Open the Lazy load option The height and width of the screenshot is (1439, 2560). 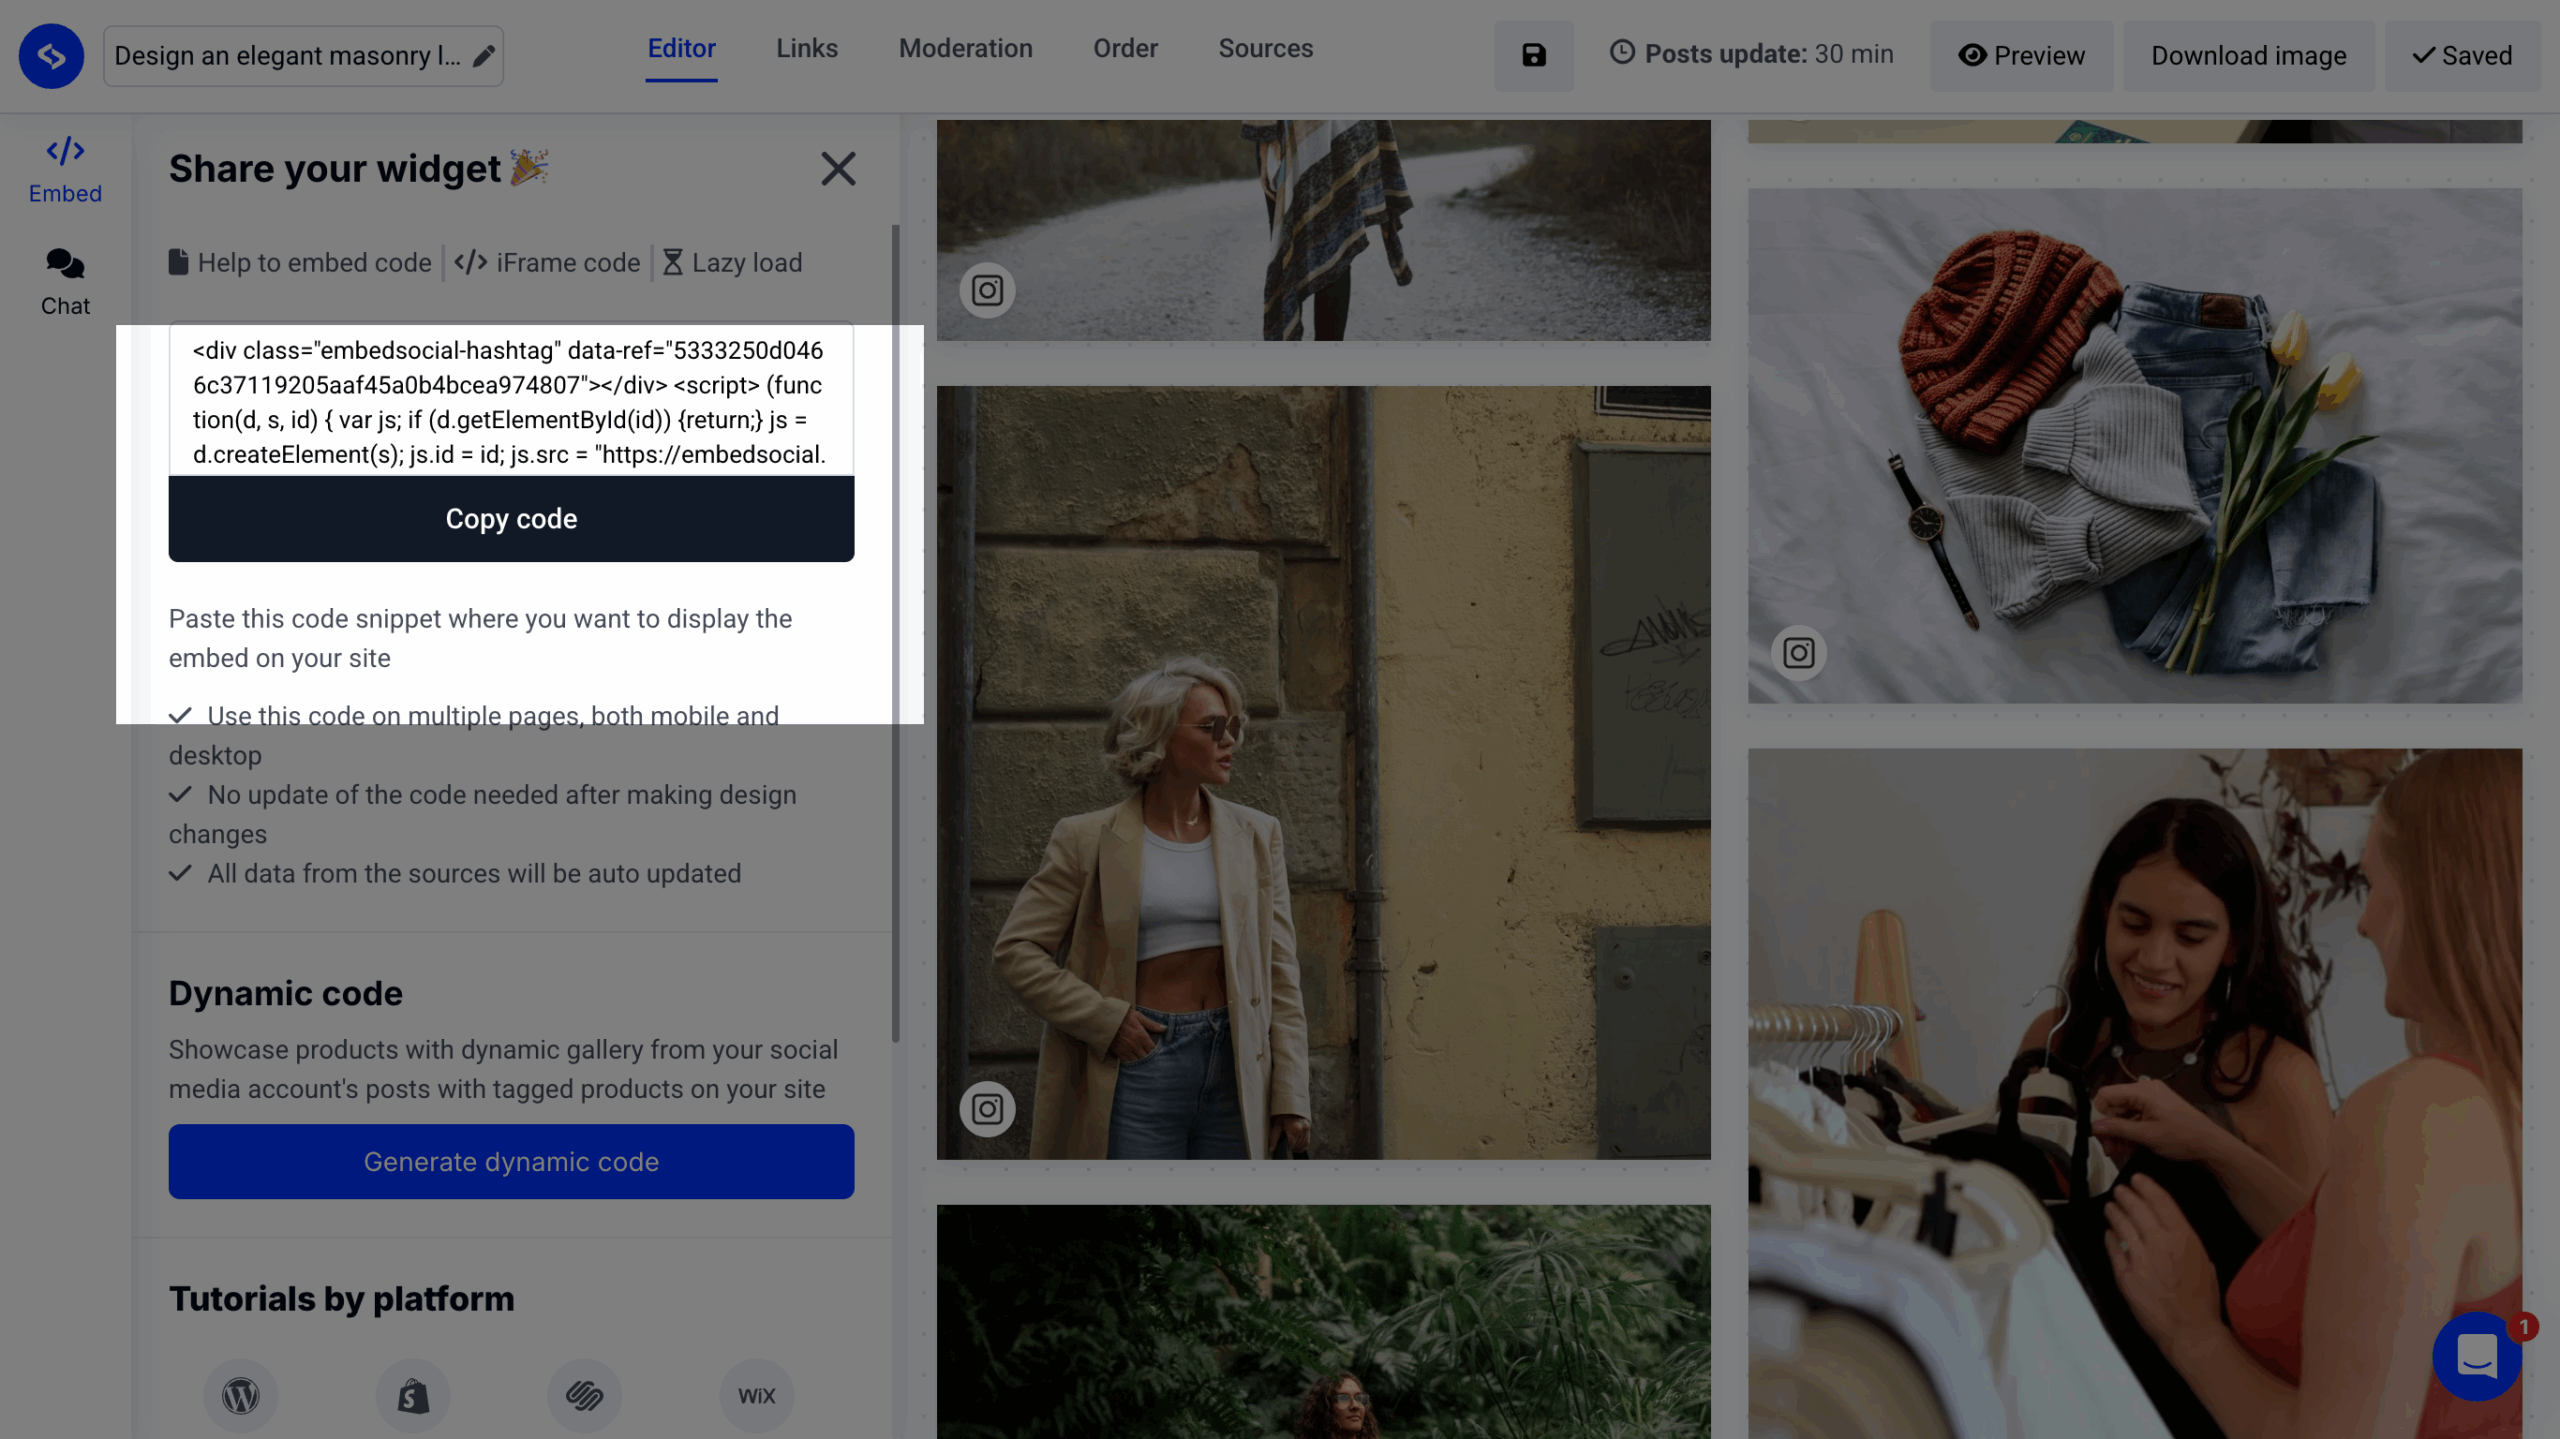point(732,262)
